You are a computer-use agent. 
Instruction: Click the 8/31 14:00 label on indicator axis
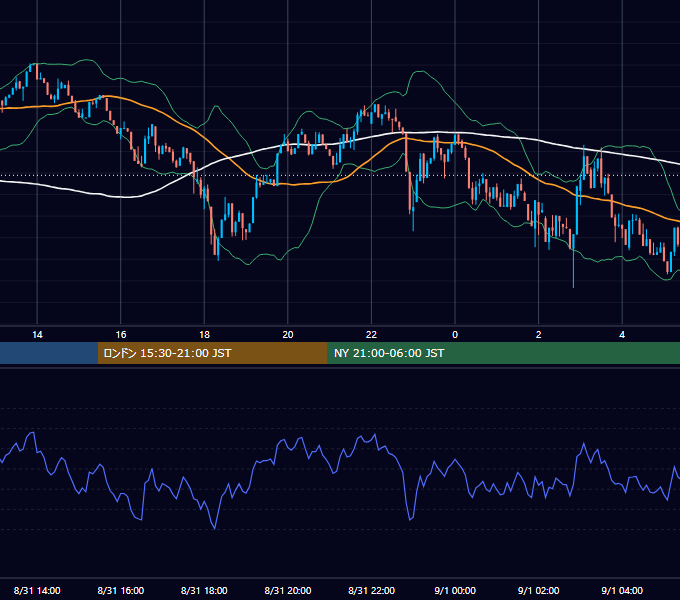(37, 590)
